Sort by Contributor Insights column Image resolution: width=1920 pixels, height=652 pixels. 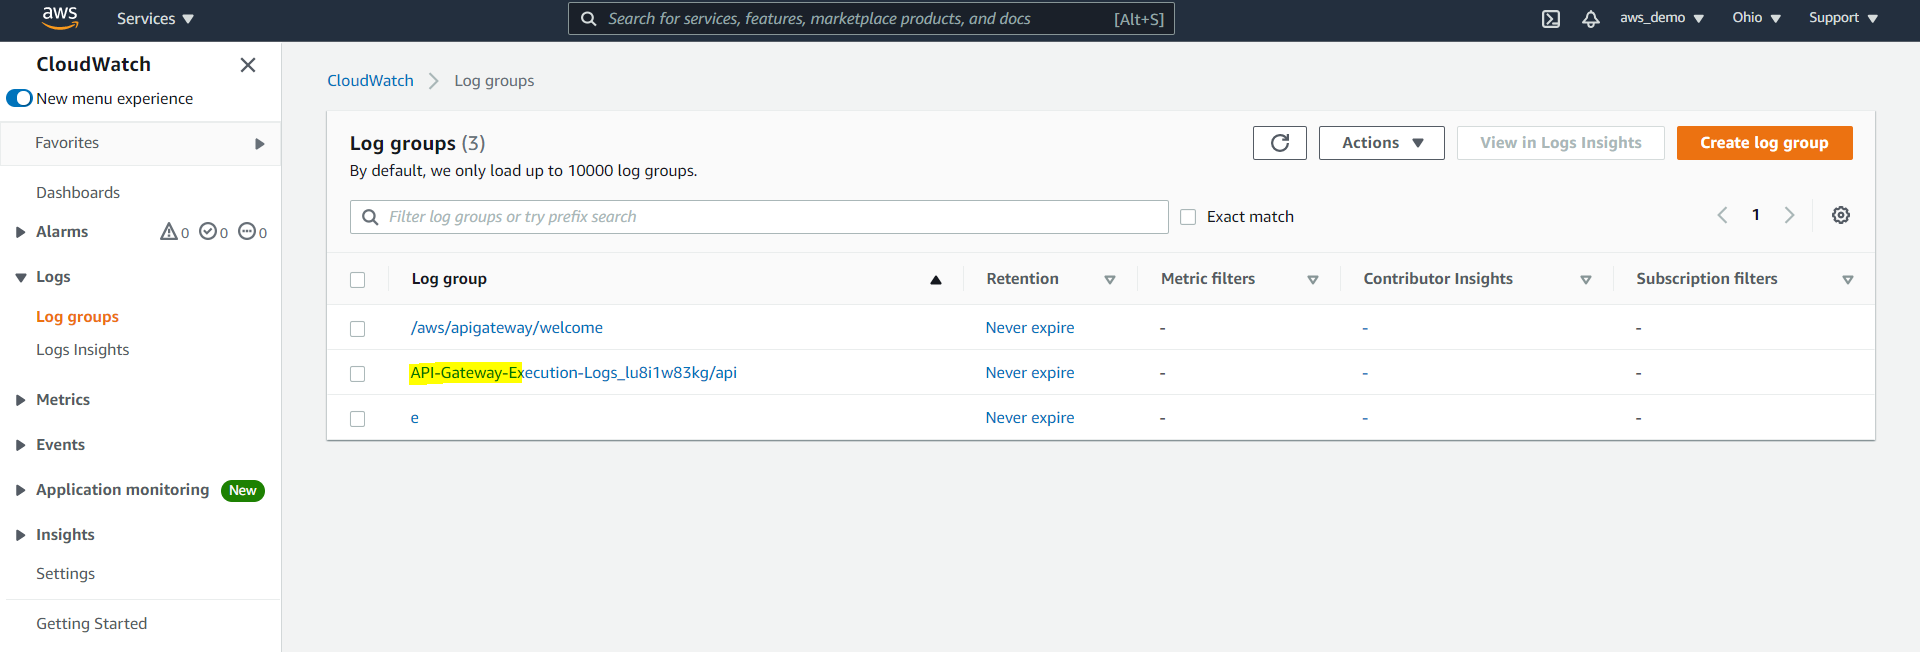(x=1586, y=280)
